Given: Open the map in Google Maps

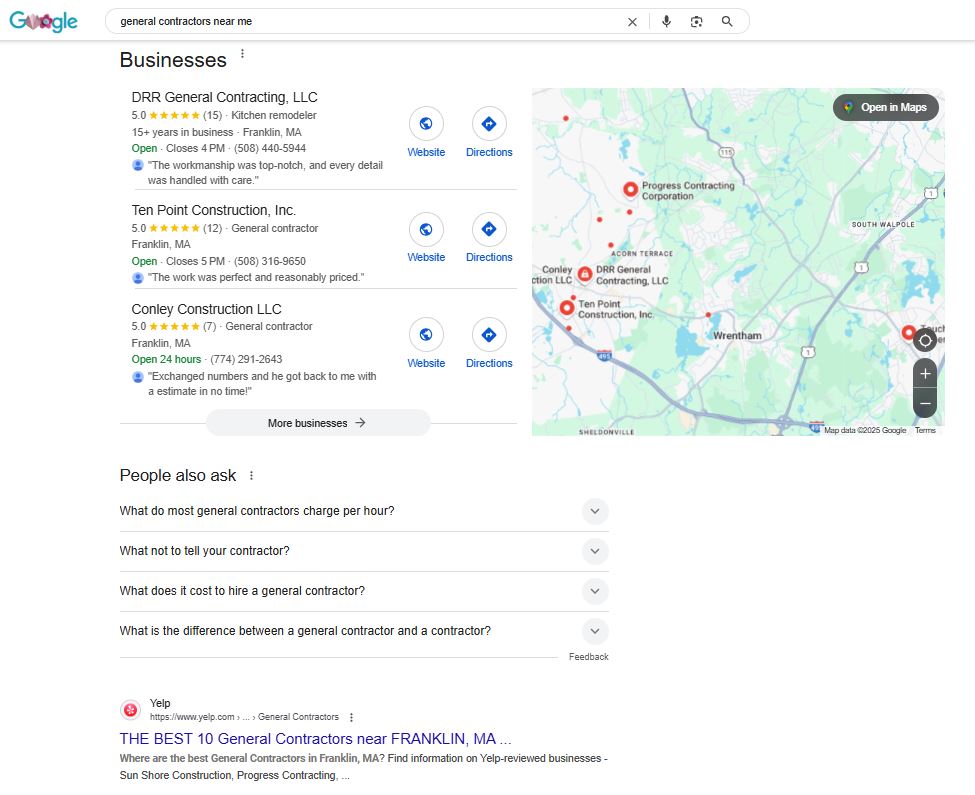Looking at the screenshot, I should tap(886, 108).
